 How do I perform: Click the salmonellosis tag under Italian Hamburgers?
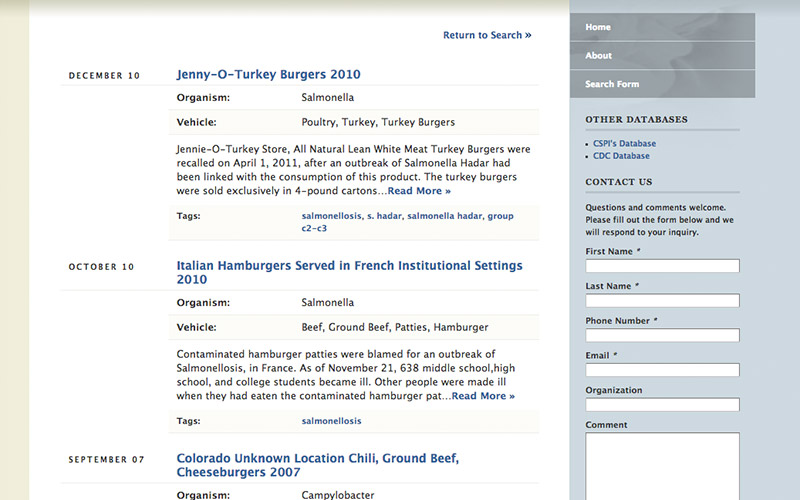click(x=331, y=421)
